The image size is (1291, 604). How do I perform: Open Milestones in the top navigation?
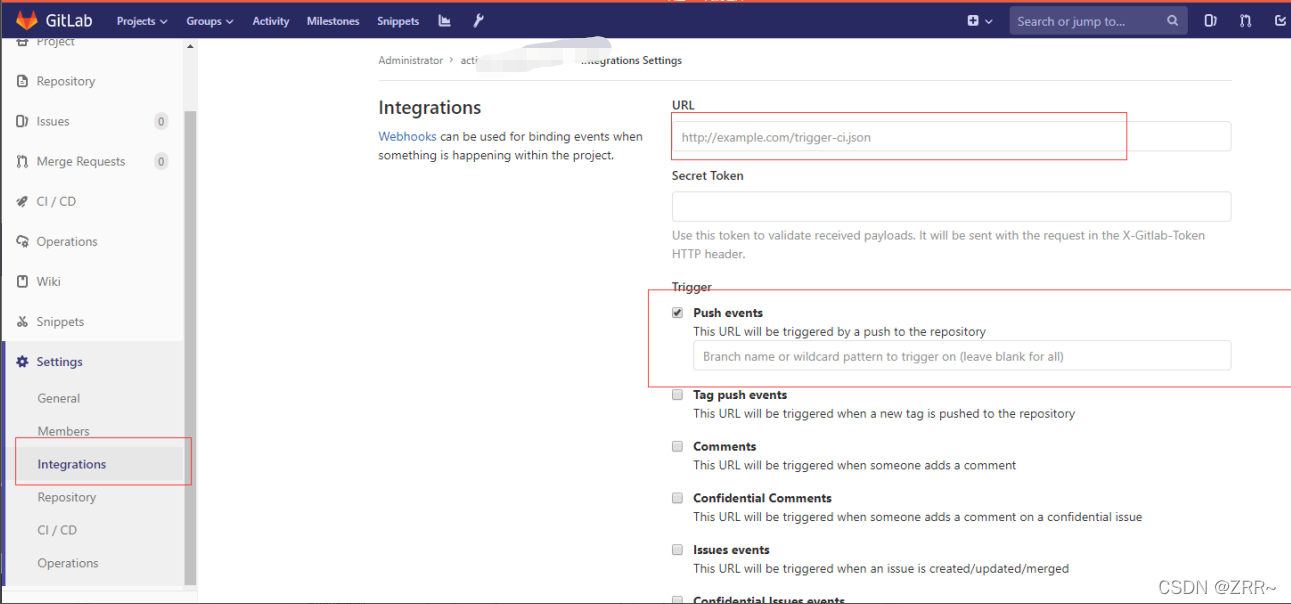point(333,21)
